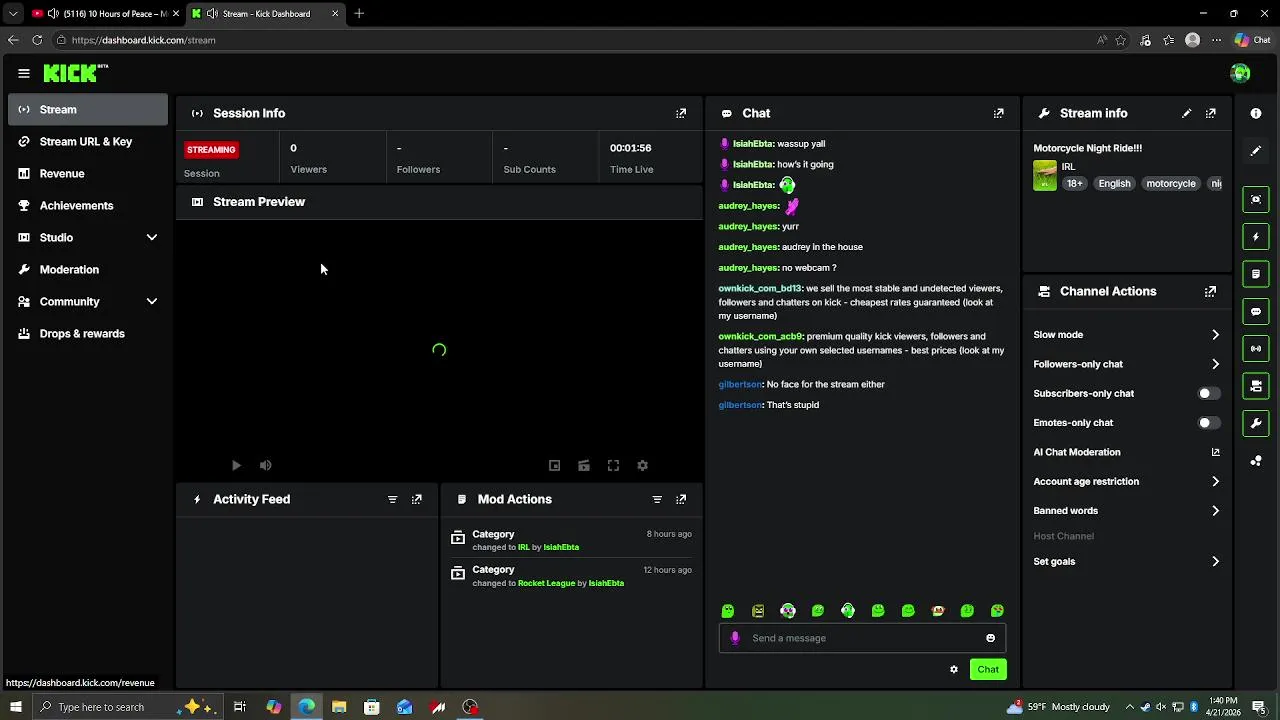Viewport: 1280px width, 720px height.
Task: Pop out the Channel Actions panel
Action: pyautogui.click(x=1211, y=292)
